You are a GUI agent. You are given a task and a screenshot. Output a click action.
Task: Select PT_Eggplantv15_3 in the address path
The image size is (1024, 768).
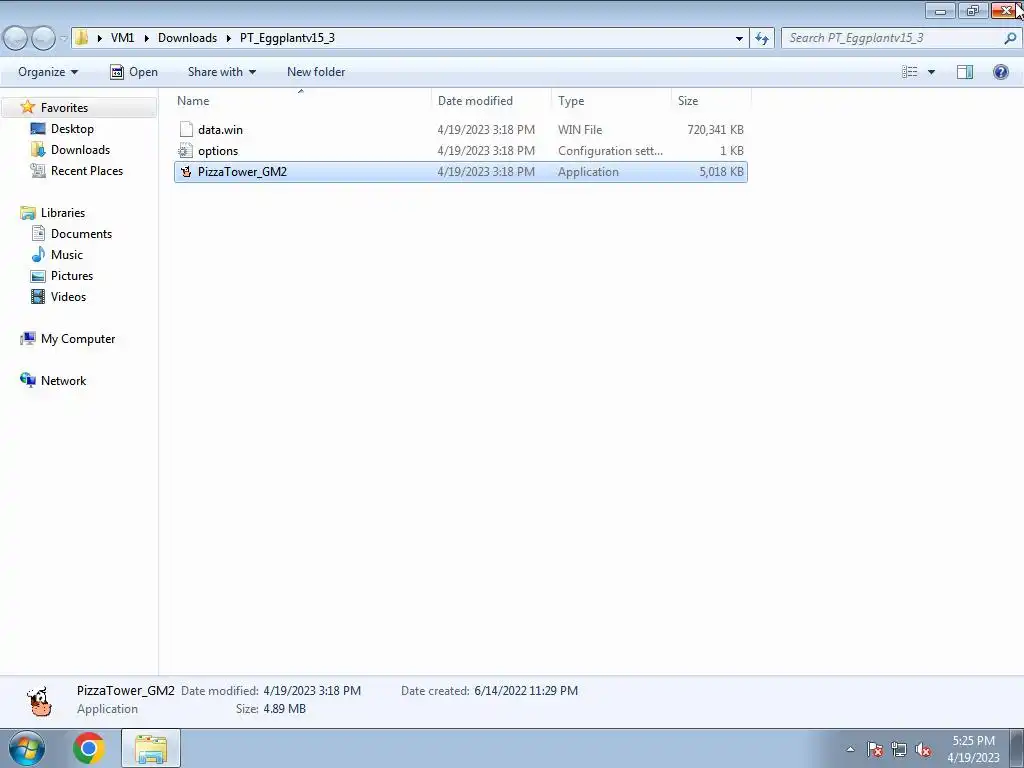point(287,38)
